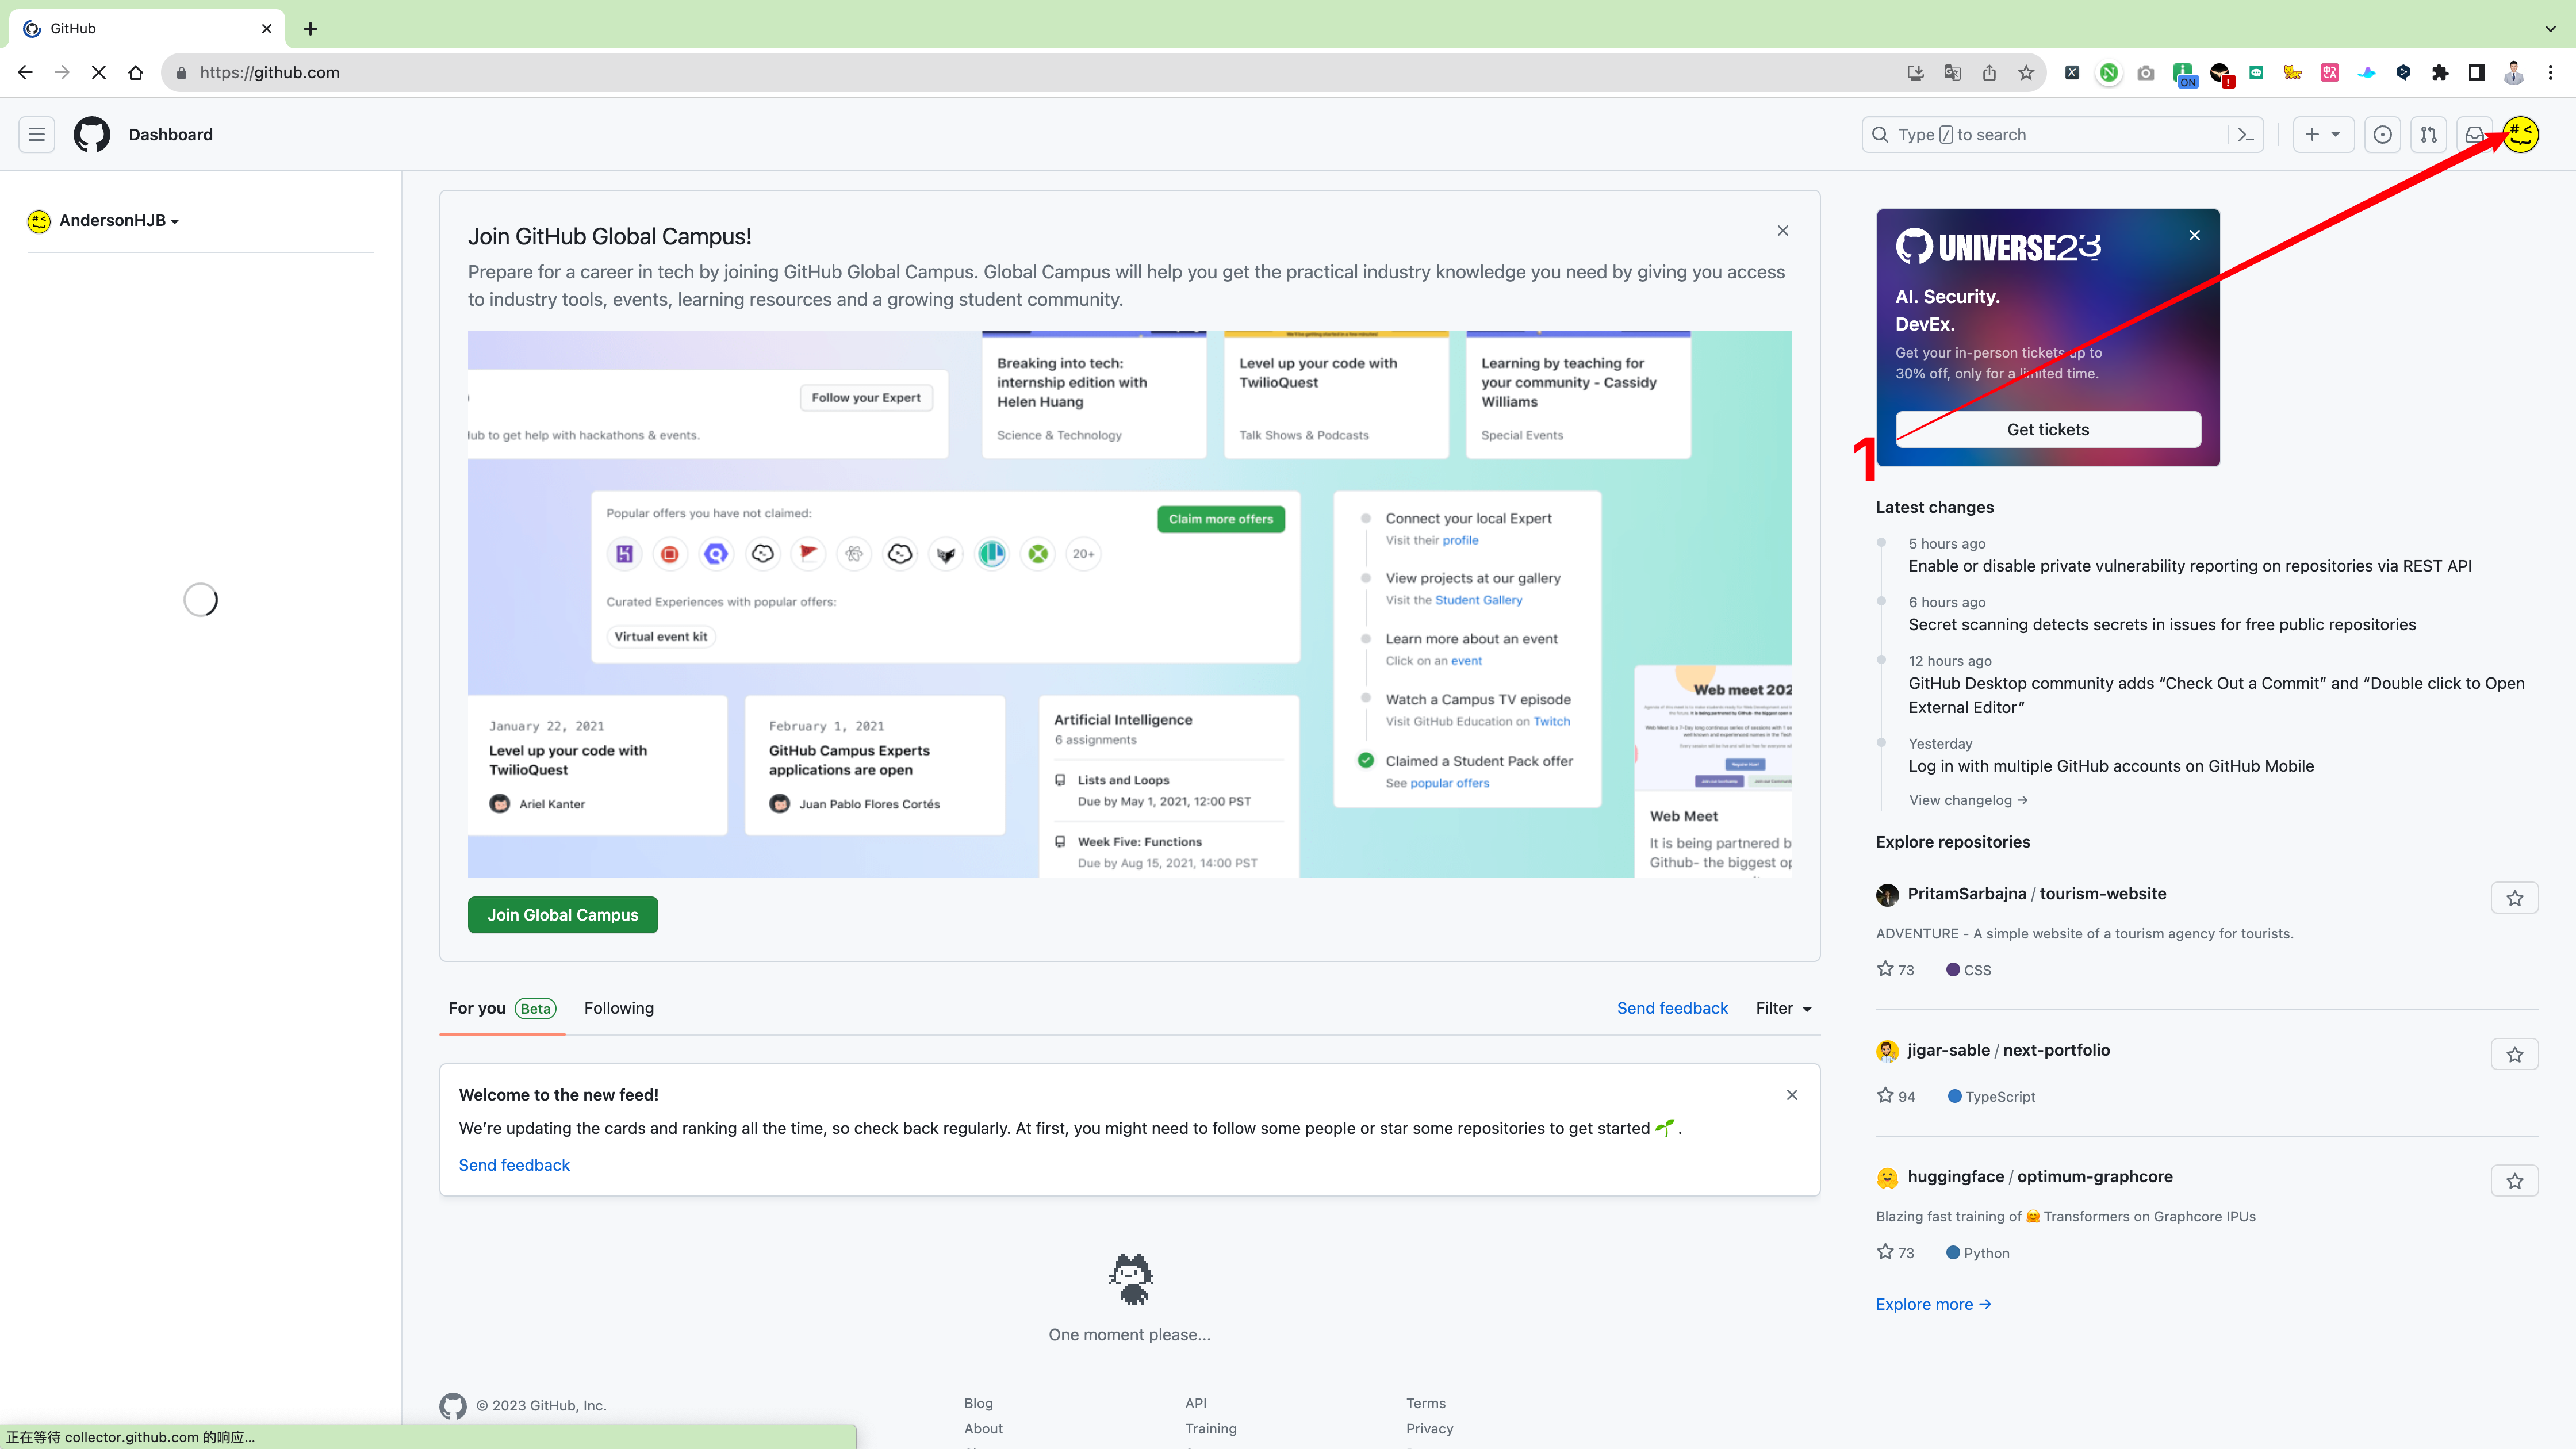The width and height of the screenshot is (2576, 1449).
Task: Follow the Explore more link
Action: coord(1933,1304)
